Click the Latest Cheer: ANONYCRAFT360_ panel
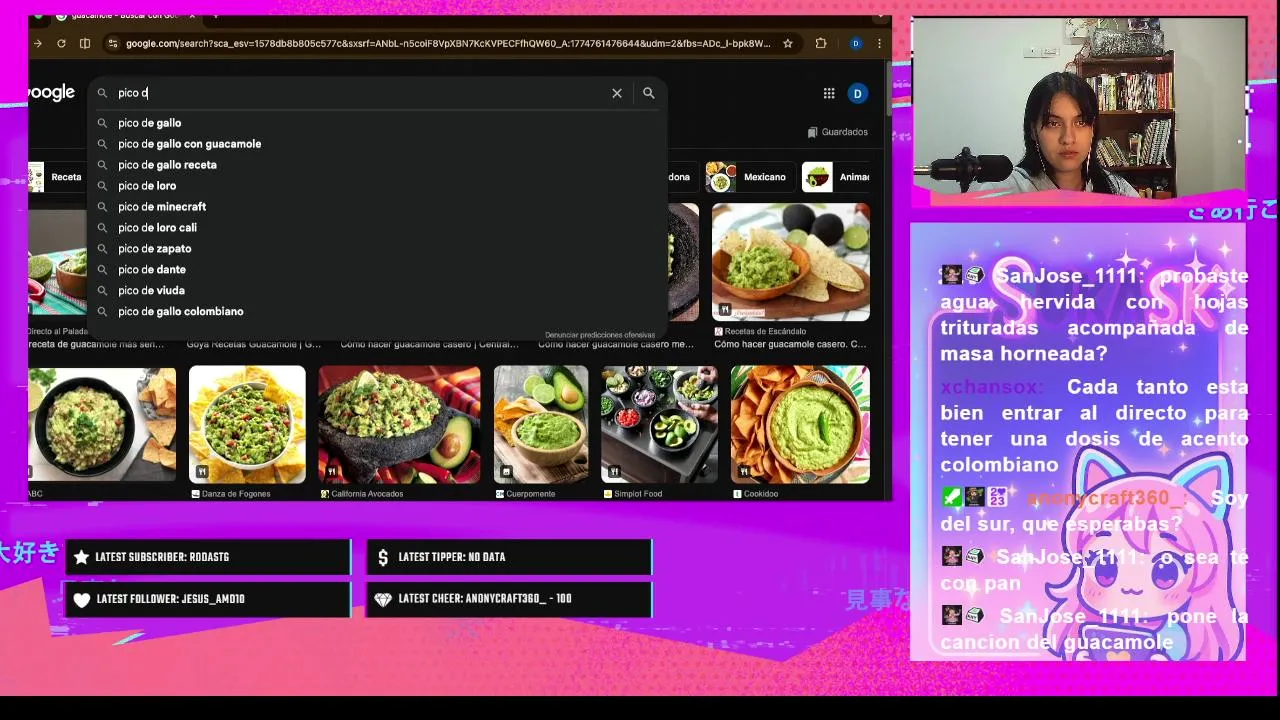The height and width of the screenshot is (720, 1280). 509,599
